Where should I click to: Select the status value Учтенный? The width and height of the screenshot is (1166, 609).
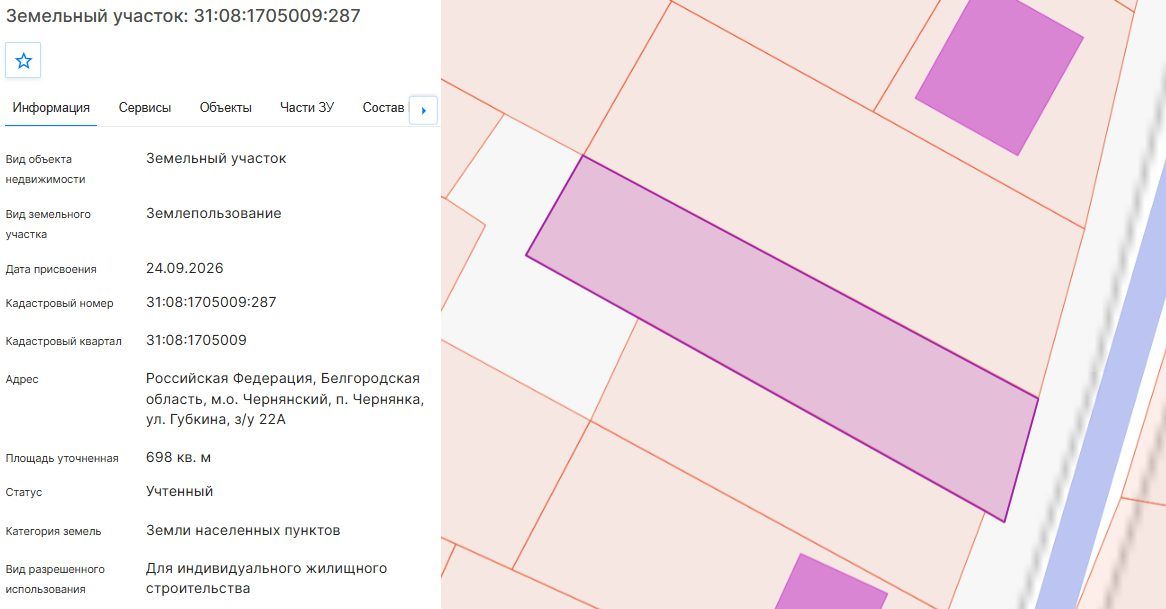pos(179,492)
